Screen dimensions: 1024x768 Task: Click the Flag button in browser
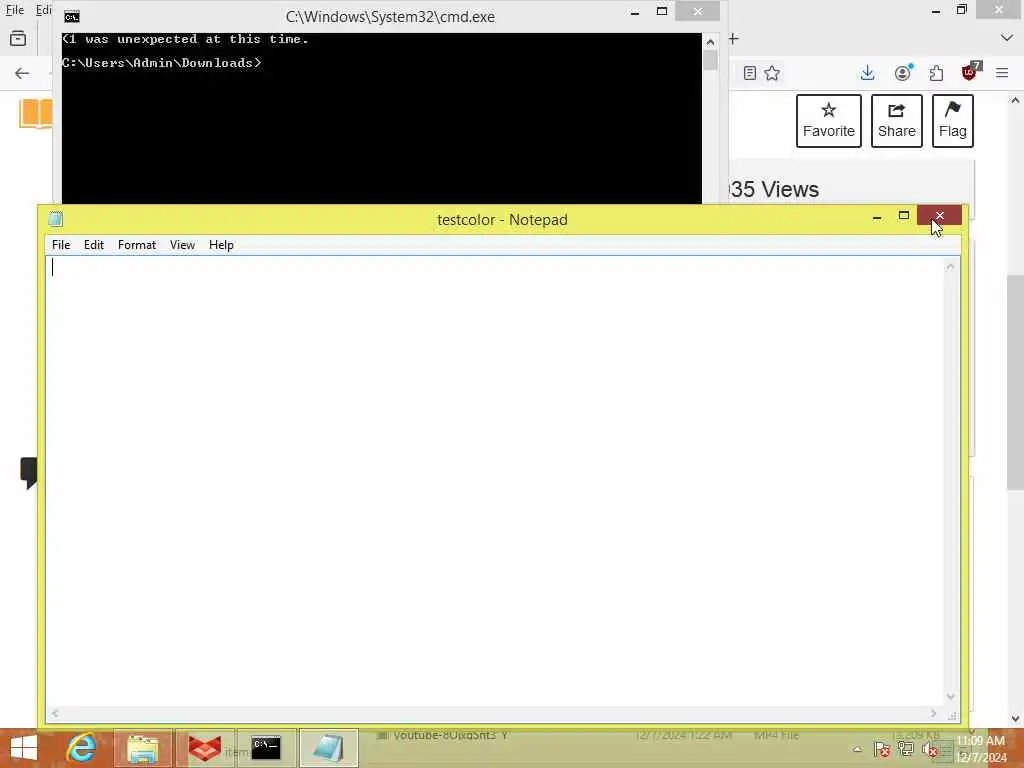[x=953, y=121]
